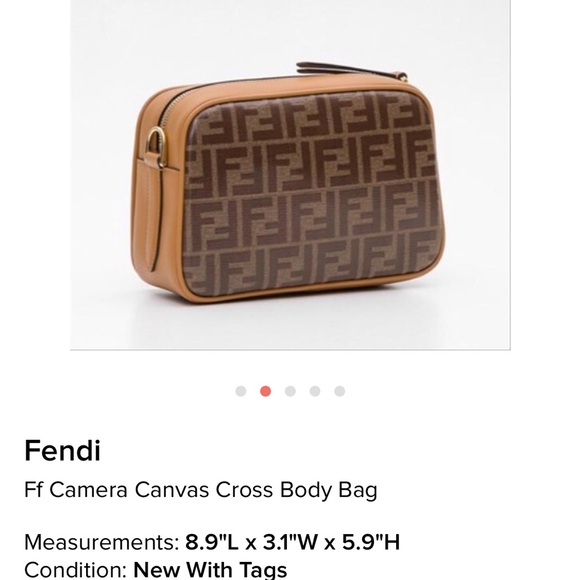This screenshot has height=580, width=580.
Task: Click the white background above bag
Action: (259, 33)
